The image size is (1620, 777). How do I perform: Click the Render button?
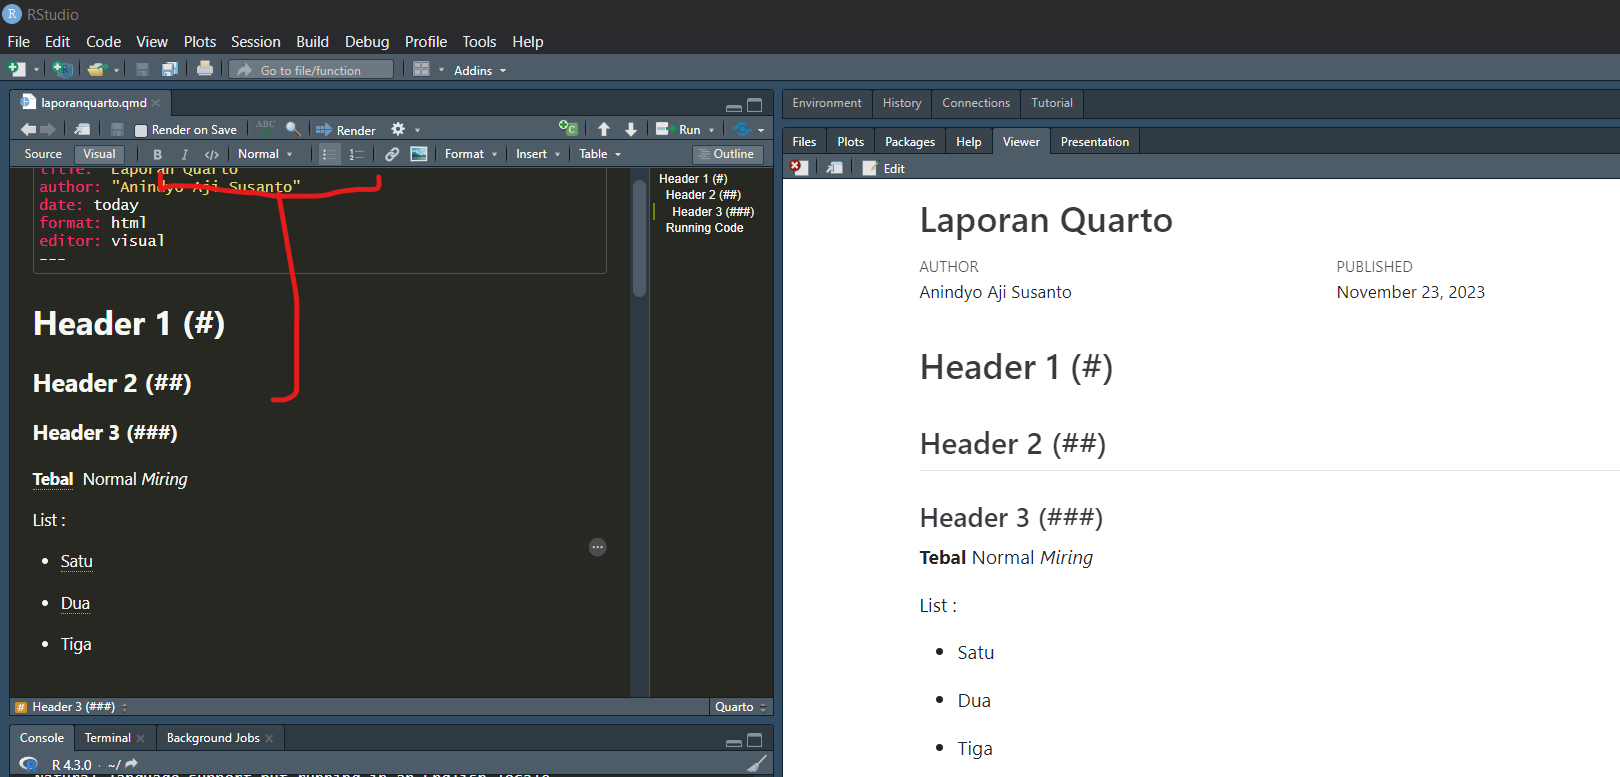(x=346, y=130)
